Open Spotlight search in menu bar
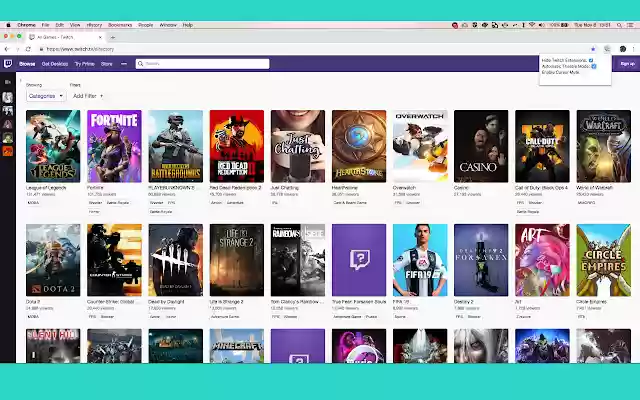This screenshot has width=640, height=400. [619, 25]
